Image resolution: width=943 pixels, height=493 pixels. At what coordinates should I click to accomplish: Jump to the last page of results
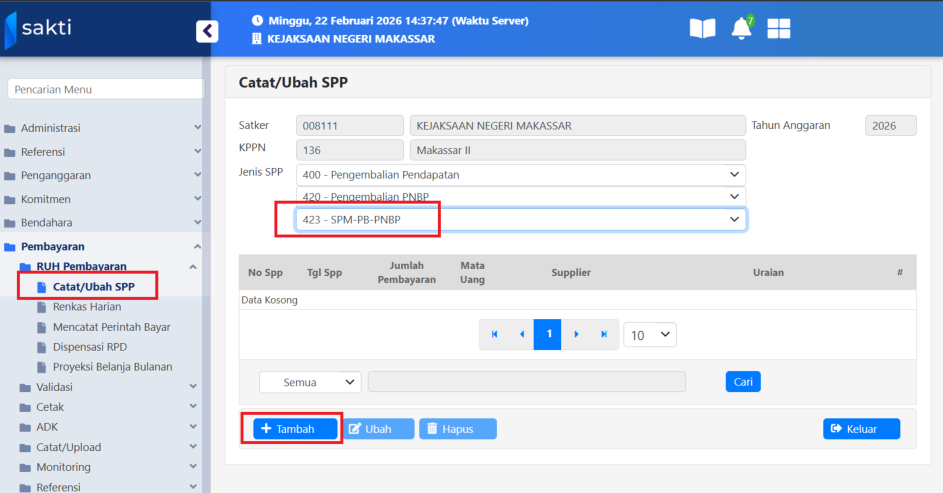tap(603, 334)
